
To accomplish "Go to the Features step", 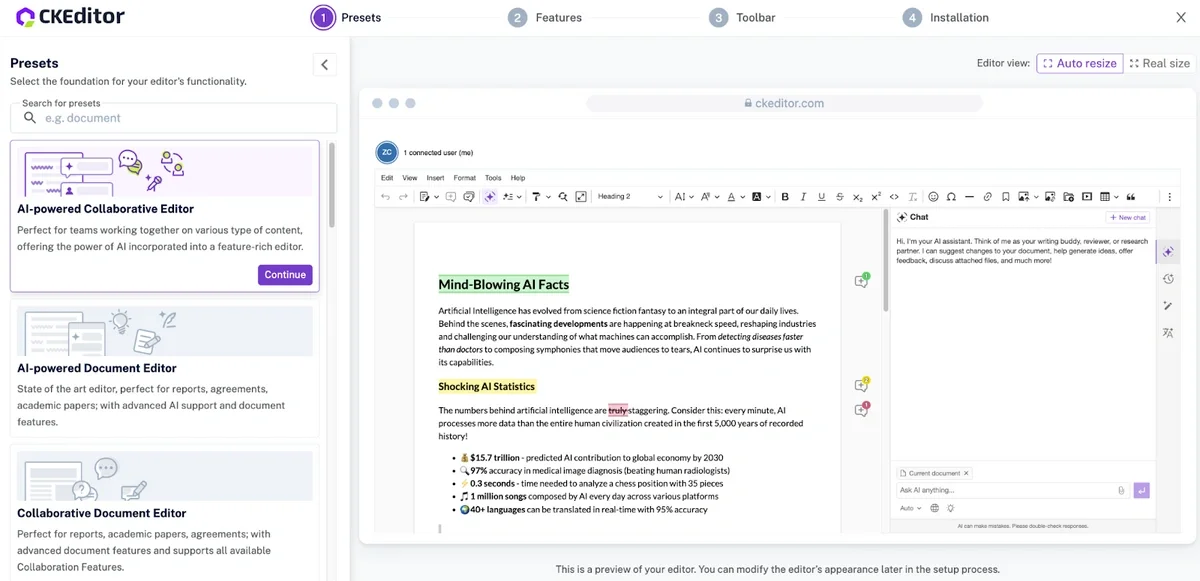I will (x=545, y=17).
